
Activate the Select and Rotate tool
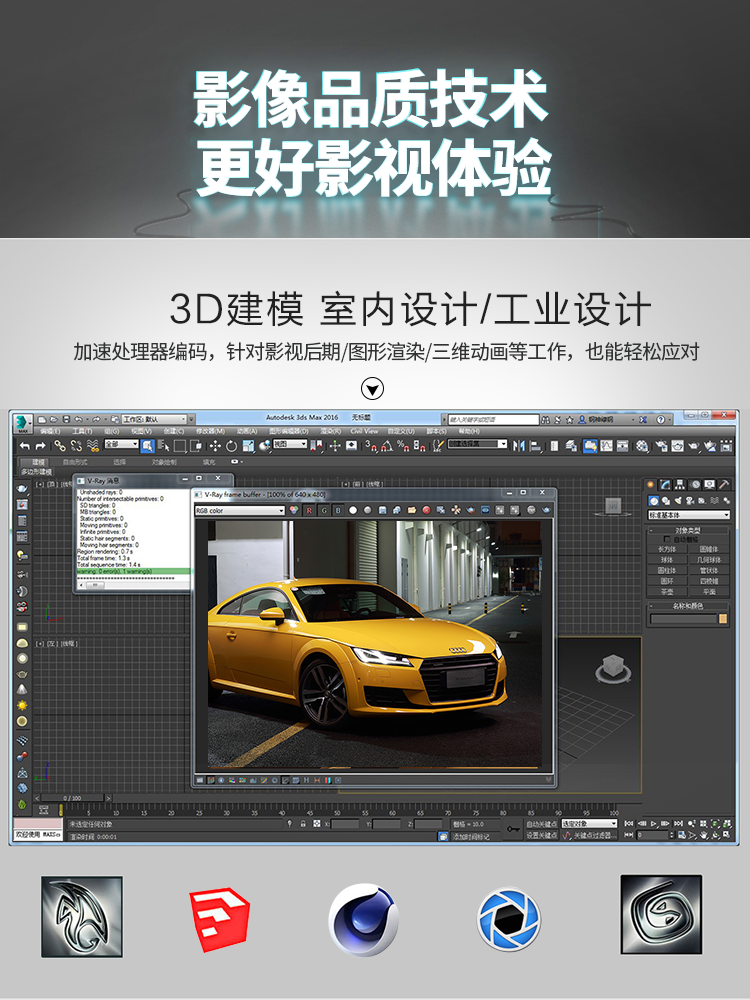point(232,446)
